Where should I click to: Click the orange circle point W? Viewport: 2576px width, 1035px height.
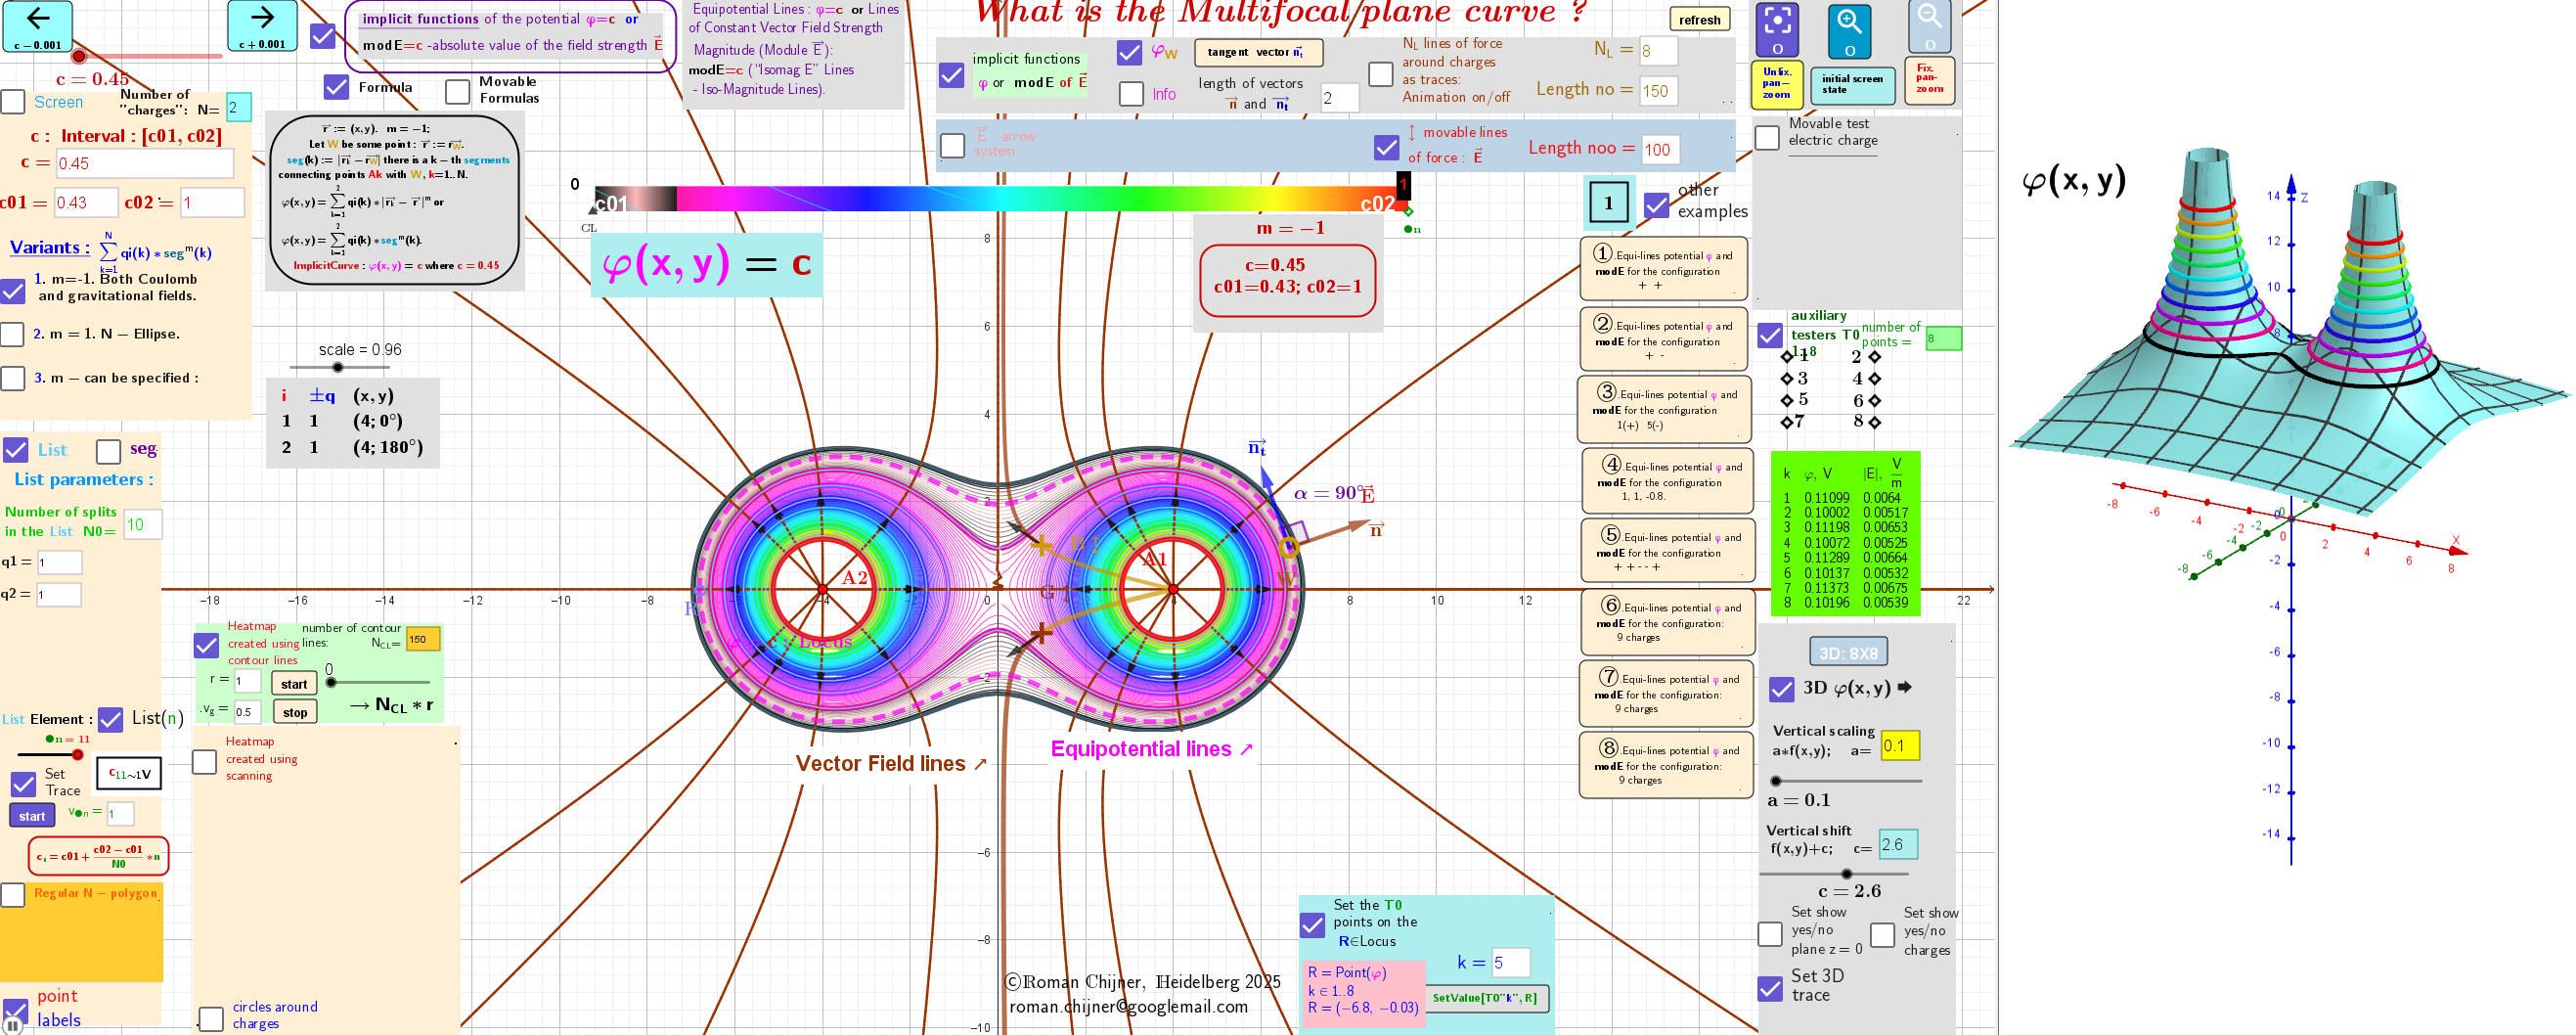(1288, 547)
